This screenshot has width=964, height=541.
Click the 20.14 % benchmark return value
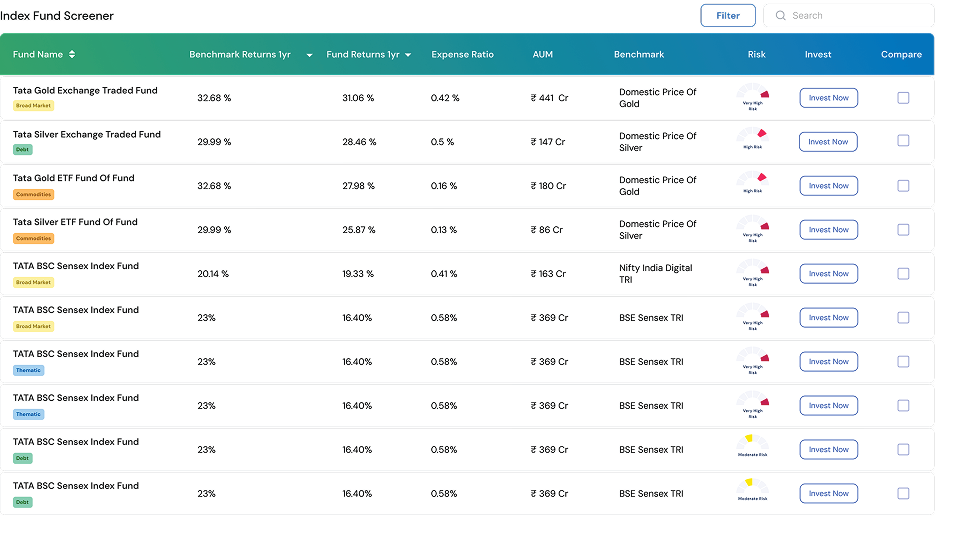click(213, 274)
